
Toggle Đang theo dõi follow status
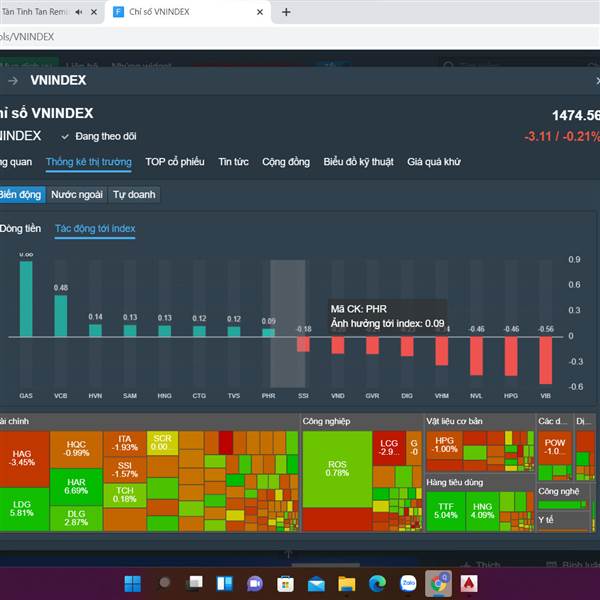point(99,136)
